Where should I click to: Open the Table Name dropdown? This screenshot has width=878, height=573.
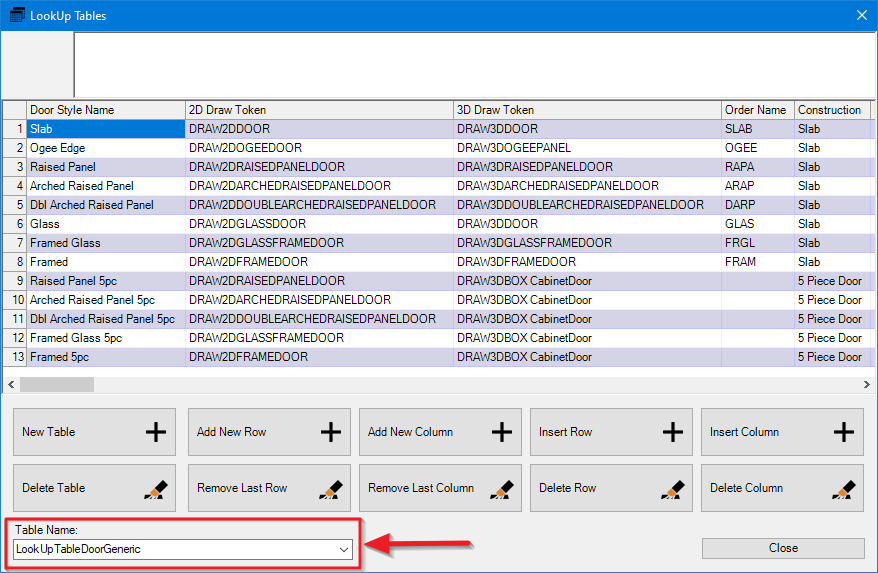pos(344,549)
